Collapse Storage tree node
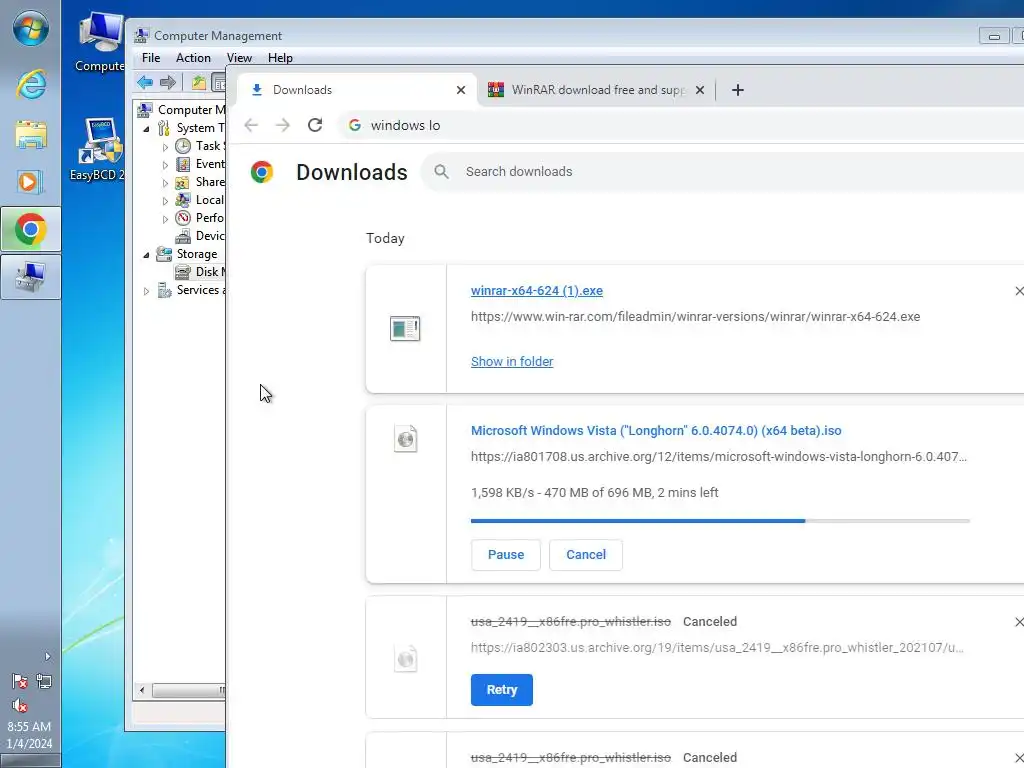 (146, 255)
